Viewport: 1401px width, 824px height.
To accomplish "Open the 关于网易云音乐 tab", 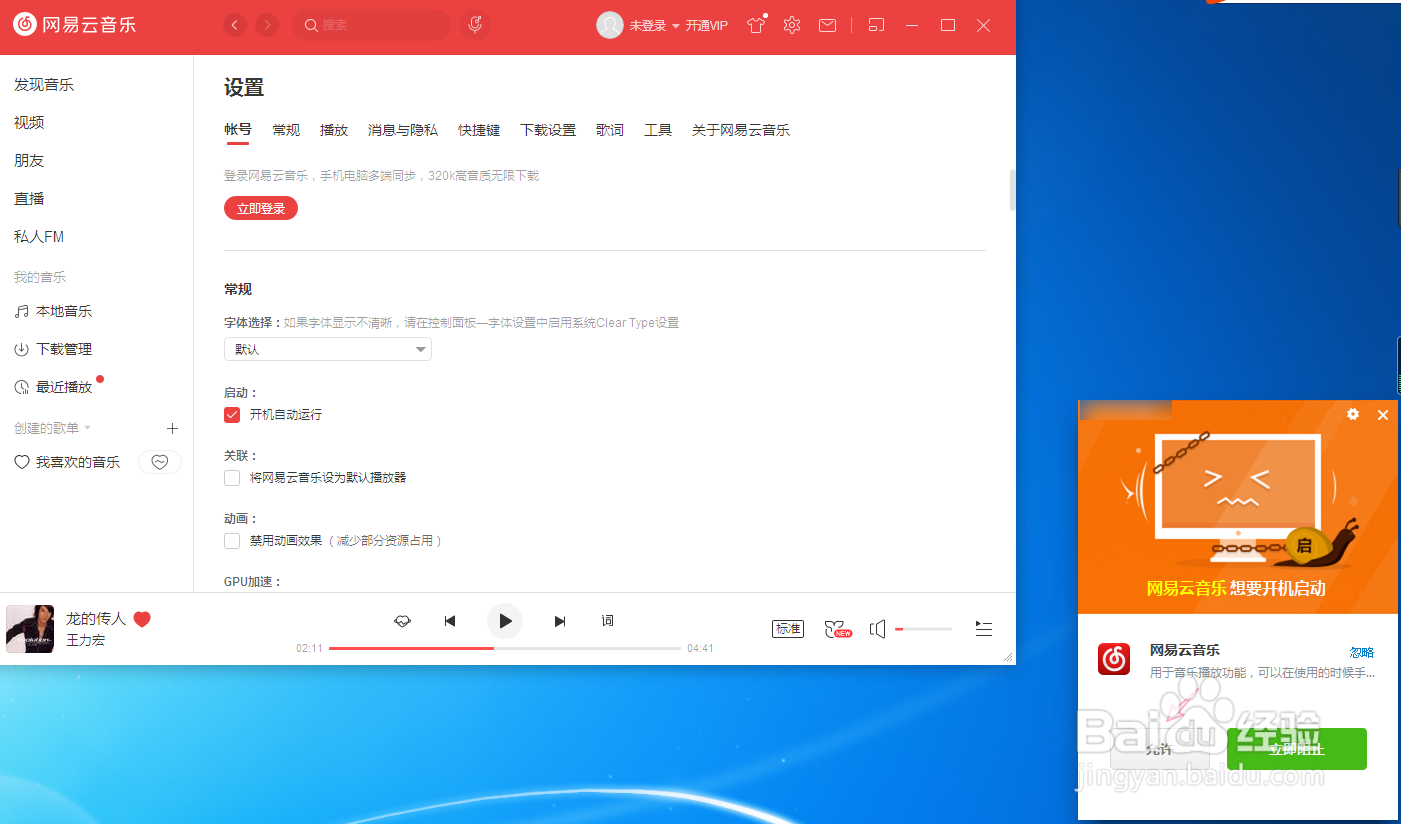I will pyautogui.click(x=741, y=130).
